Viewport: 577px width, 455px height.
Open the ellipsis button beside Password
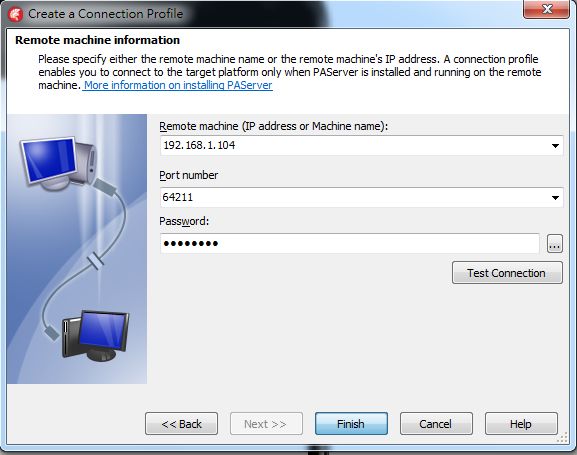(555, 243)
